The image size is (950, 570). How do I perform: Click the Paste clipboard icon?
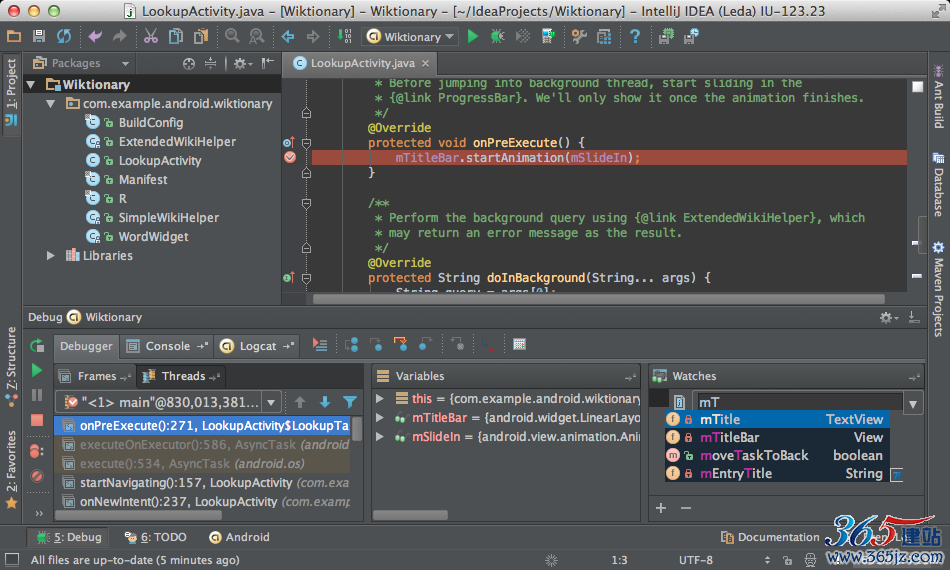(201, 36)
